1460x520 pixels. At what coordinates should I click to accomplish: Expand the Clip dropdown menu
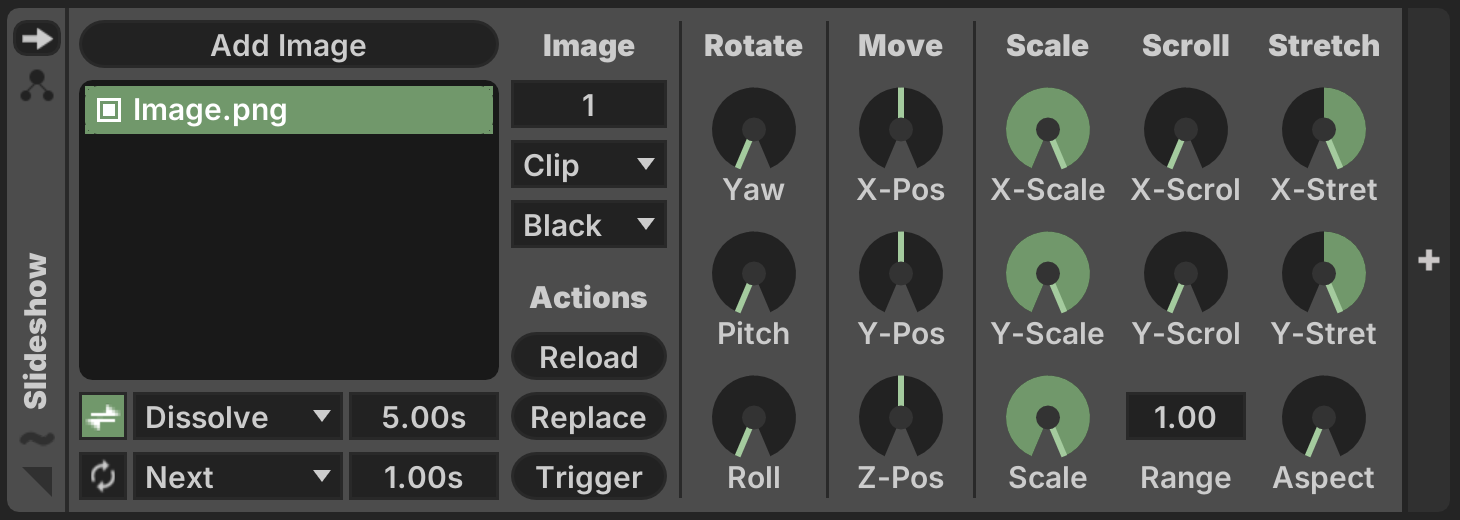[x=588, y=165]
